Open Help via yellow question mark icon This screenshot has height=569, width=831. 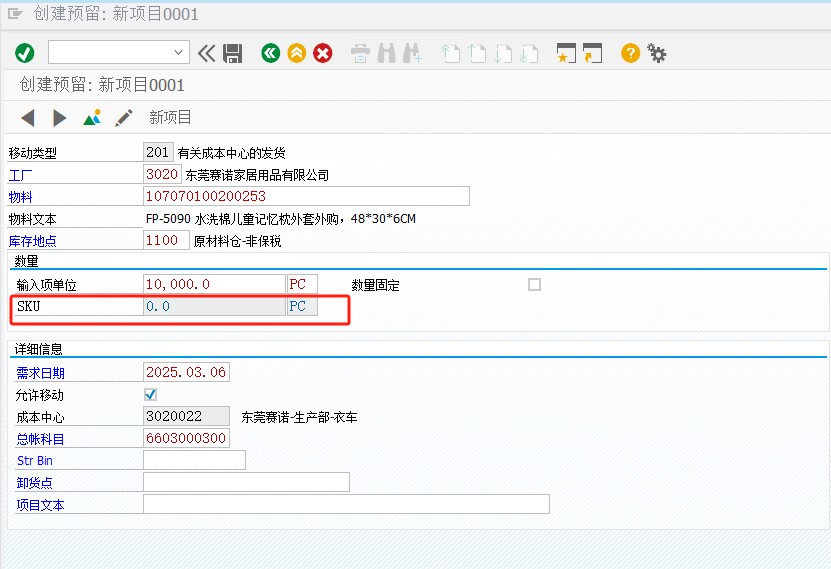[630, 53]
